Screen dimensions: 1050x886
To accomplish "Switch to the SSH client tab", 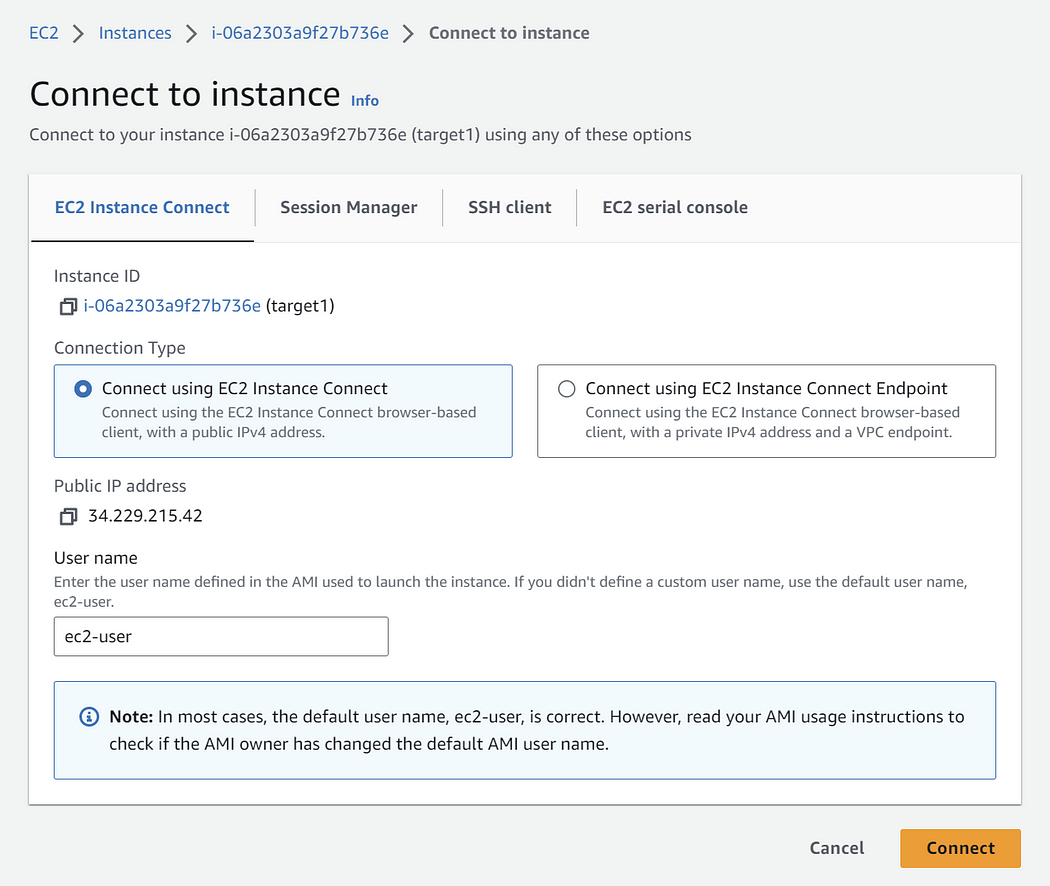I will (x=510, y=208).
